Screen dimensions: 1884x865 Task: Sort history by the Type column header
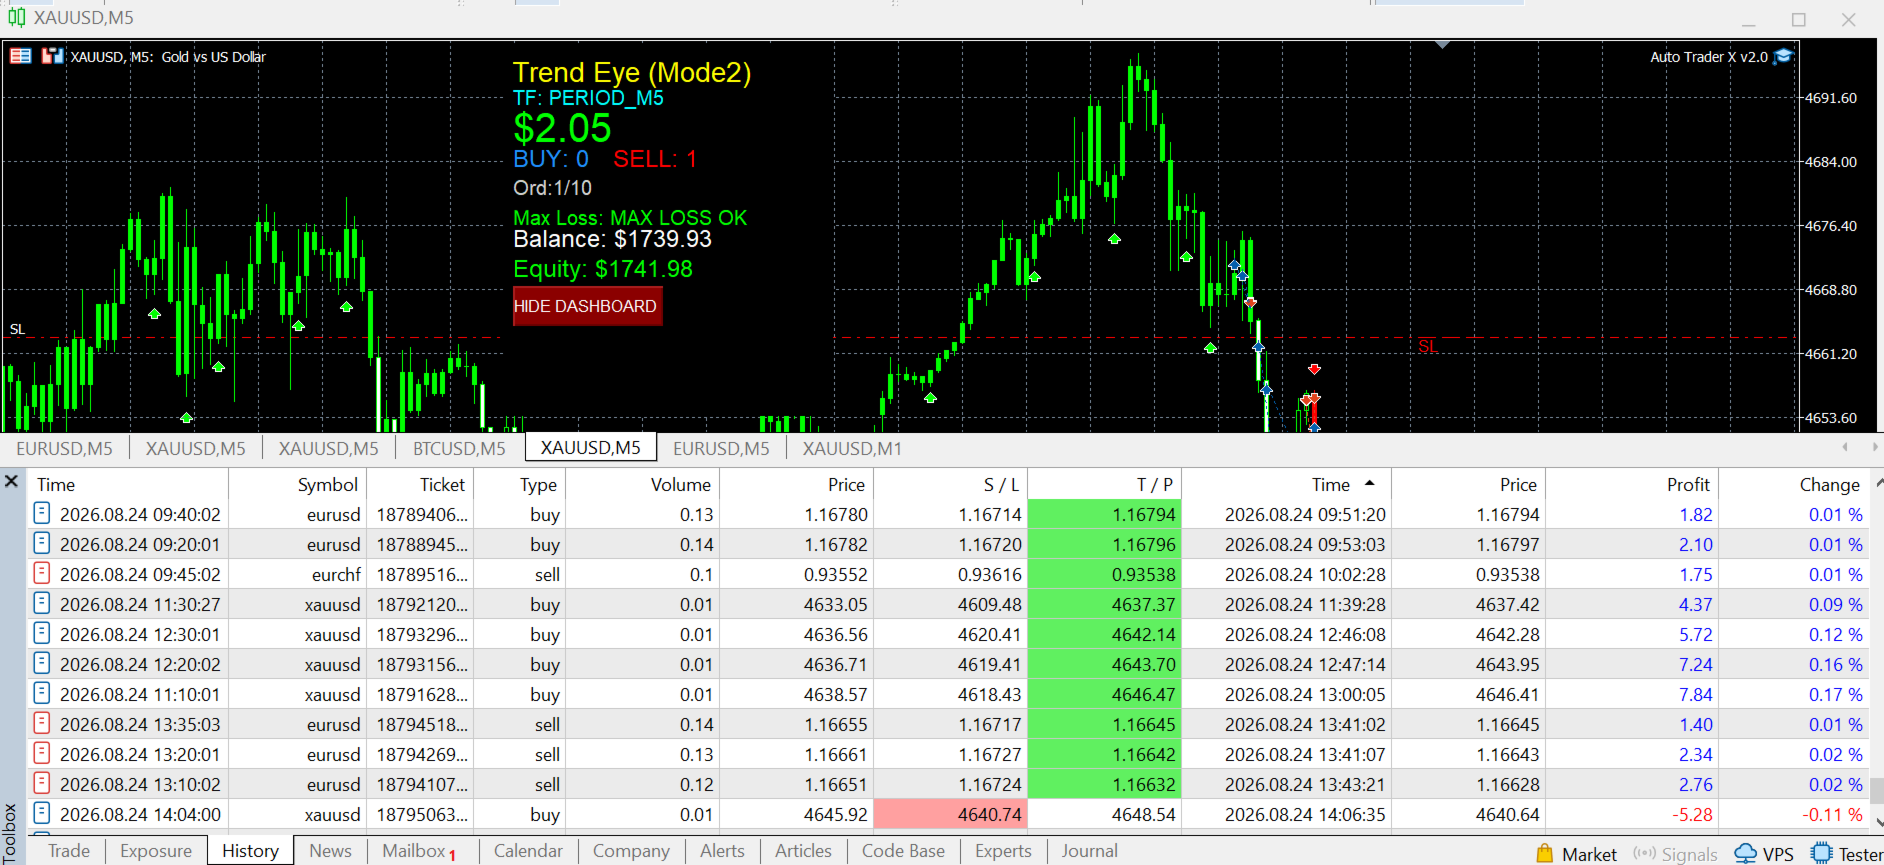click(x=519, y=484)
